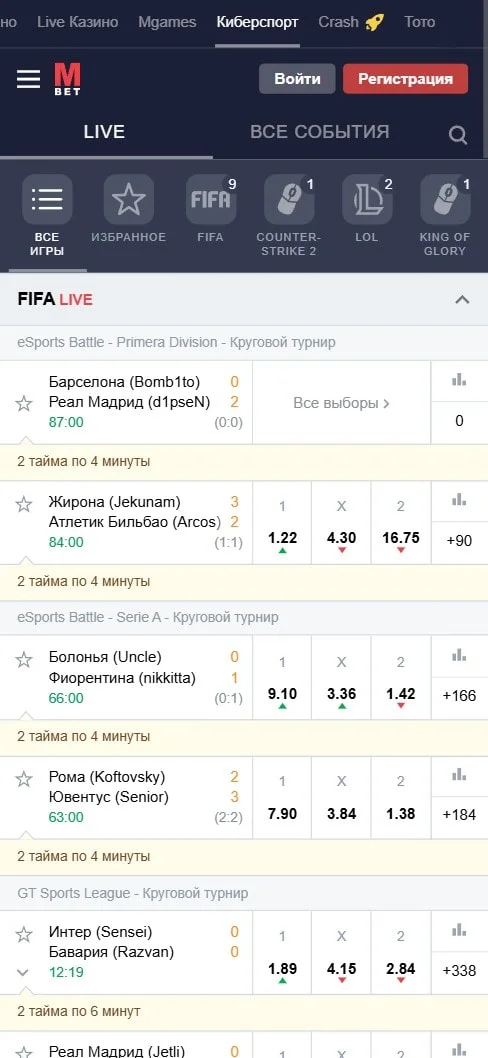Click the Регистрация button

click(x=405, y=79)
